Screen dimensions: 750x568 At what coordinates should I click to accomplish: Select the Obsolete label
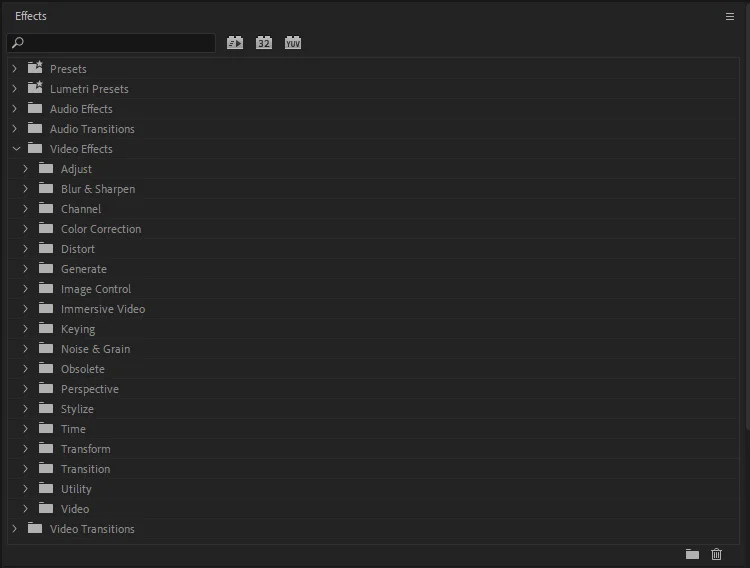[83, 369]
